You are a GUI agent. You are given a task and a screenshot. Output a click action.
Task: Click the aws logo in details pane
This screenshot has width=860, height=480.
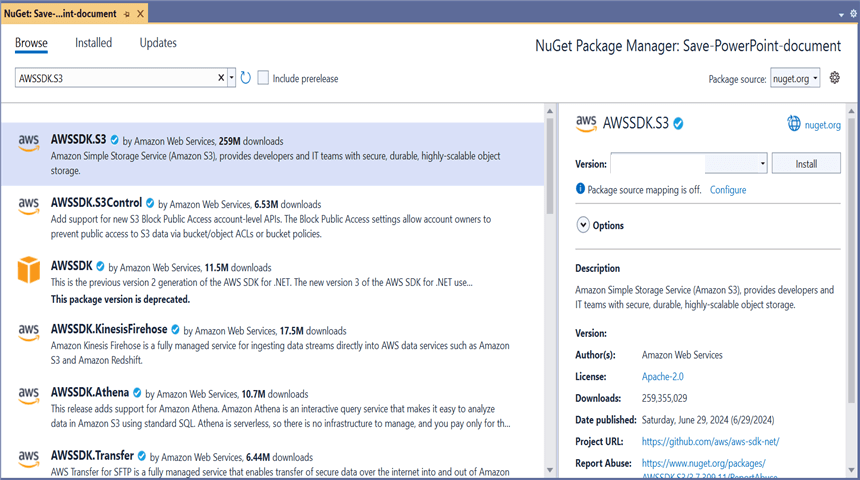coord(586,123)
